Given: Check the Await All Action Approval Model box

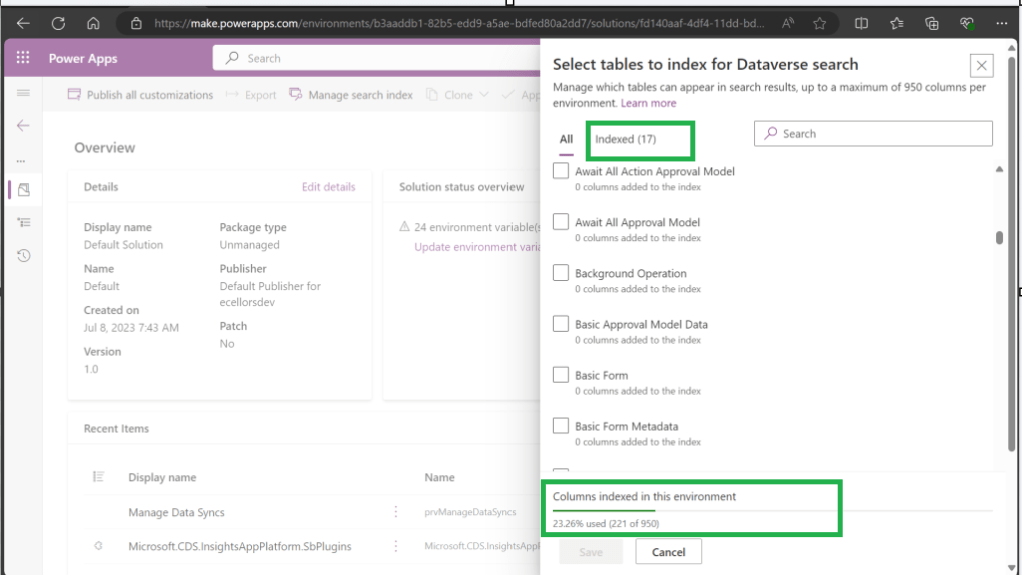Looking at the screenshot, I should [561, 172].
